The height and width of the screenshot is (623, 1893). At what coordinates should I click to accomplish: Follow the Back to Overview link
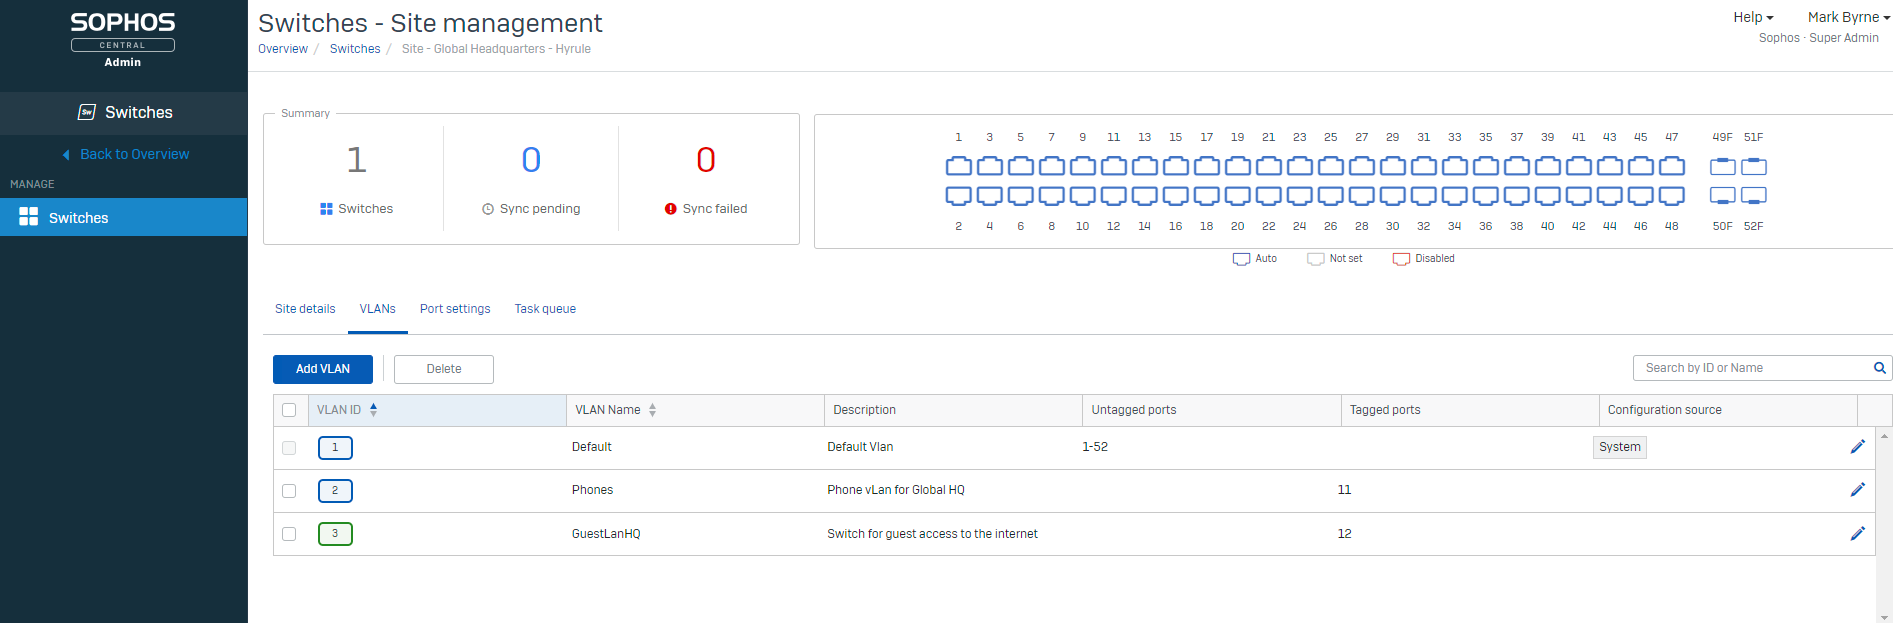(x=134, y=154)
